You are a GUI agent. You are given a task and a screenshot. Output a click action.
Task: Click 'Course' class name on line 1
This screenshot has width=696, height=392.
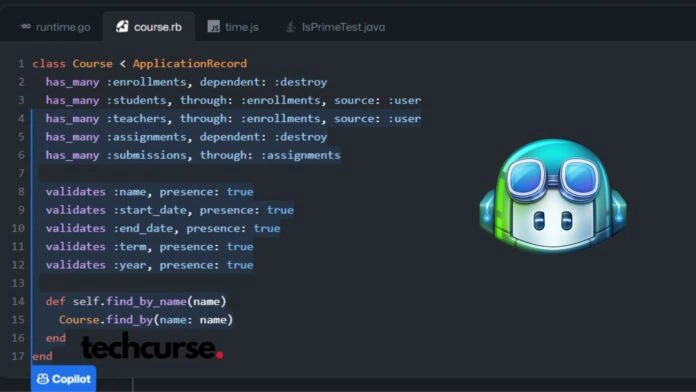coord(92,63)
